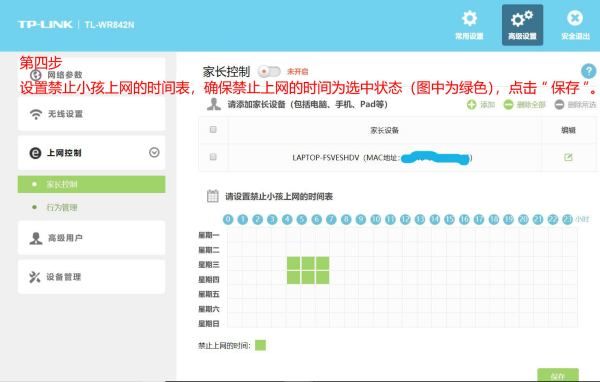Click hour marker 12 in schedule

(x=405, y=219)
